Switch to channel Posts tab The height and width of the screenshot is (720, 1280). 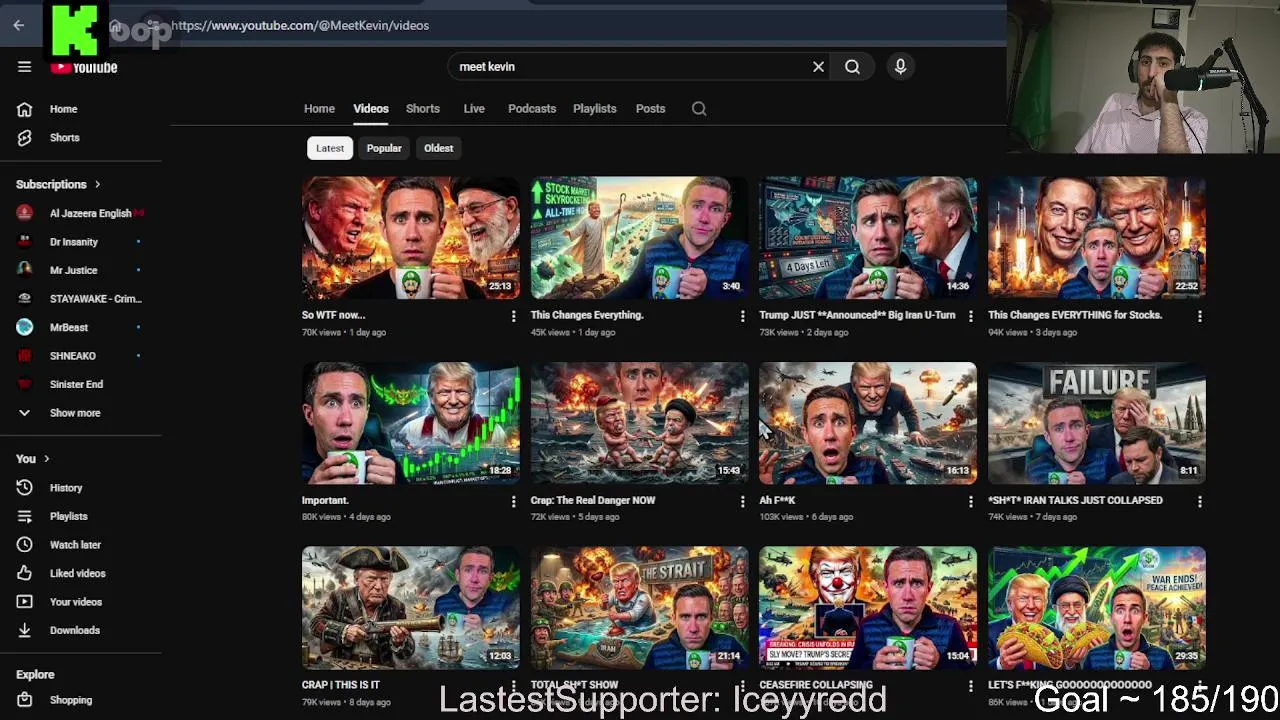click(650, 109)
